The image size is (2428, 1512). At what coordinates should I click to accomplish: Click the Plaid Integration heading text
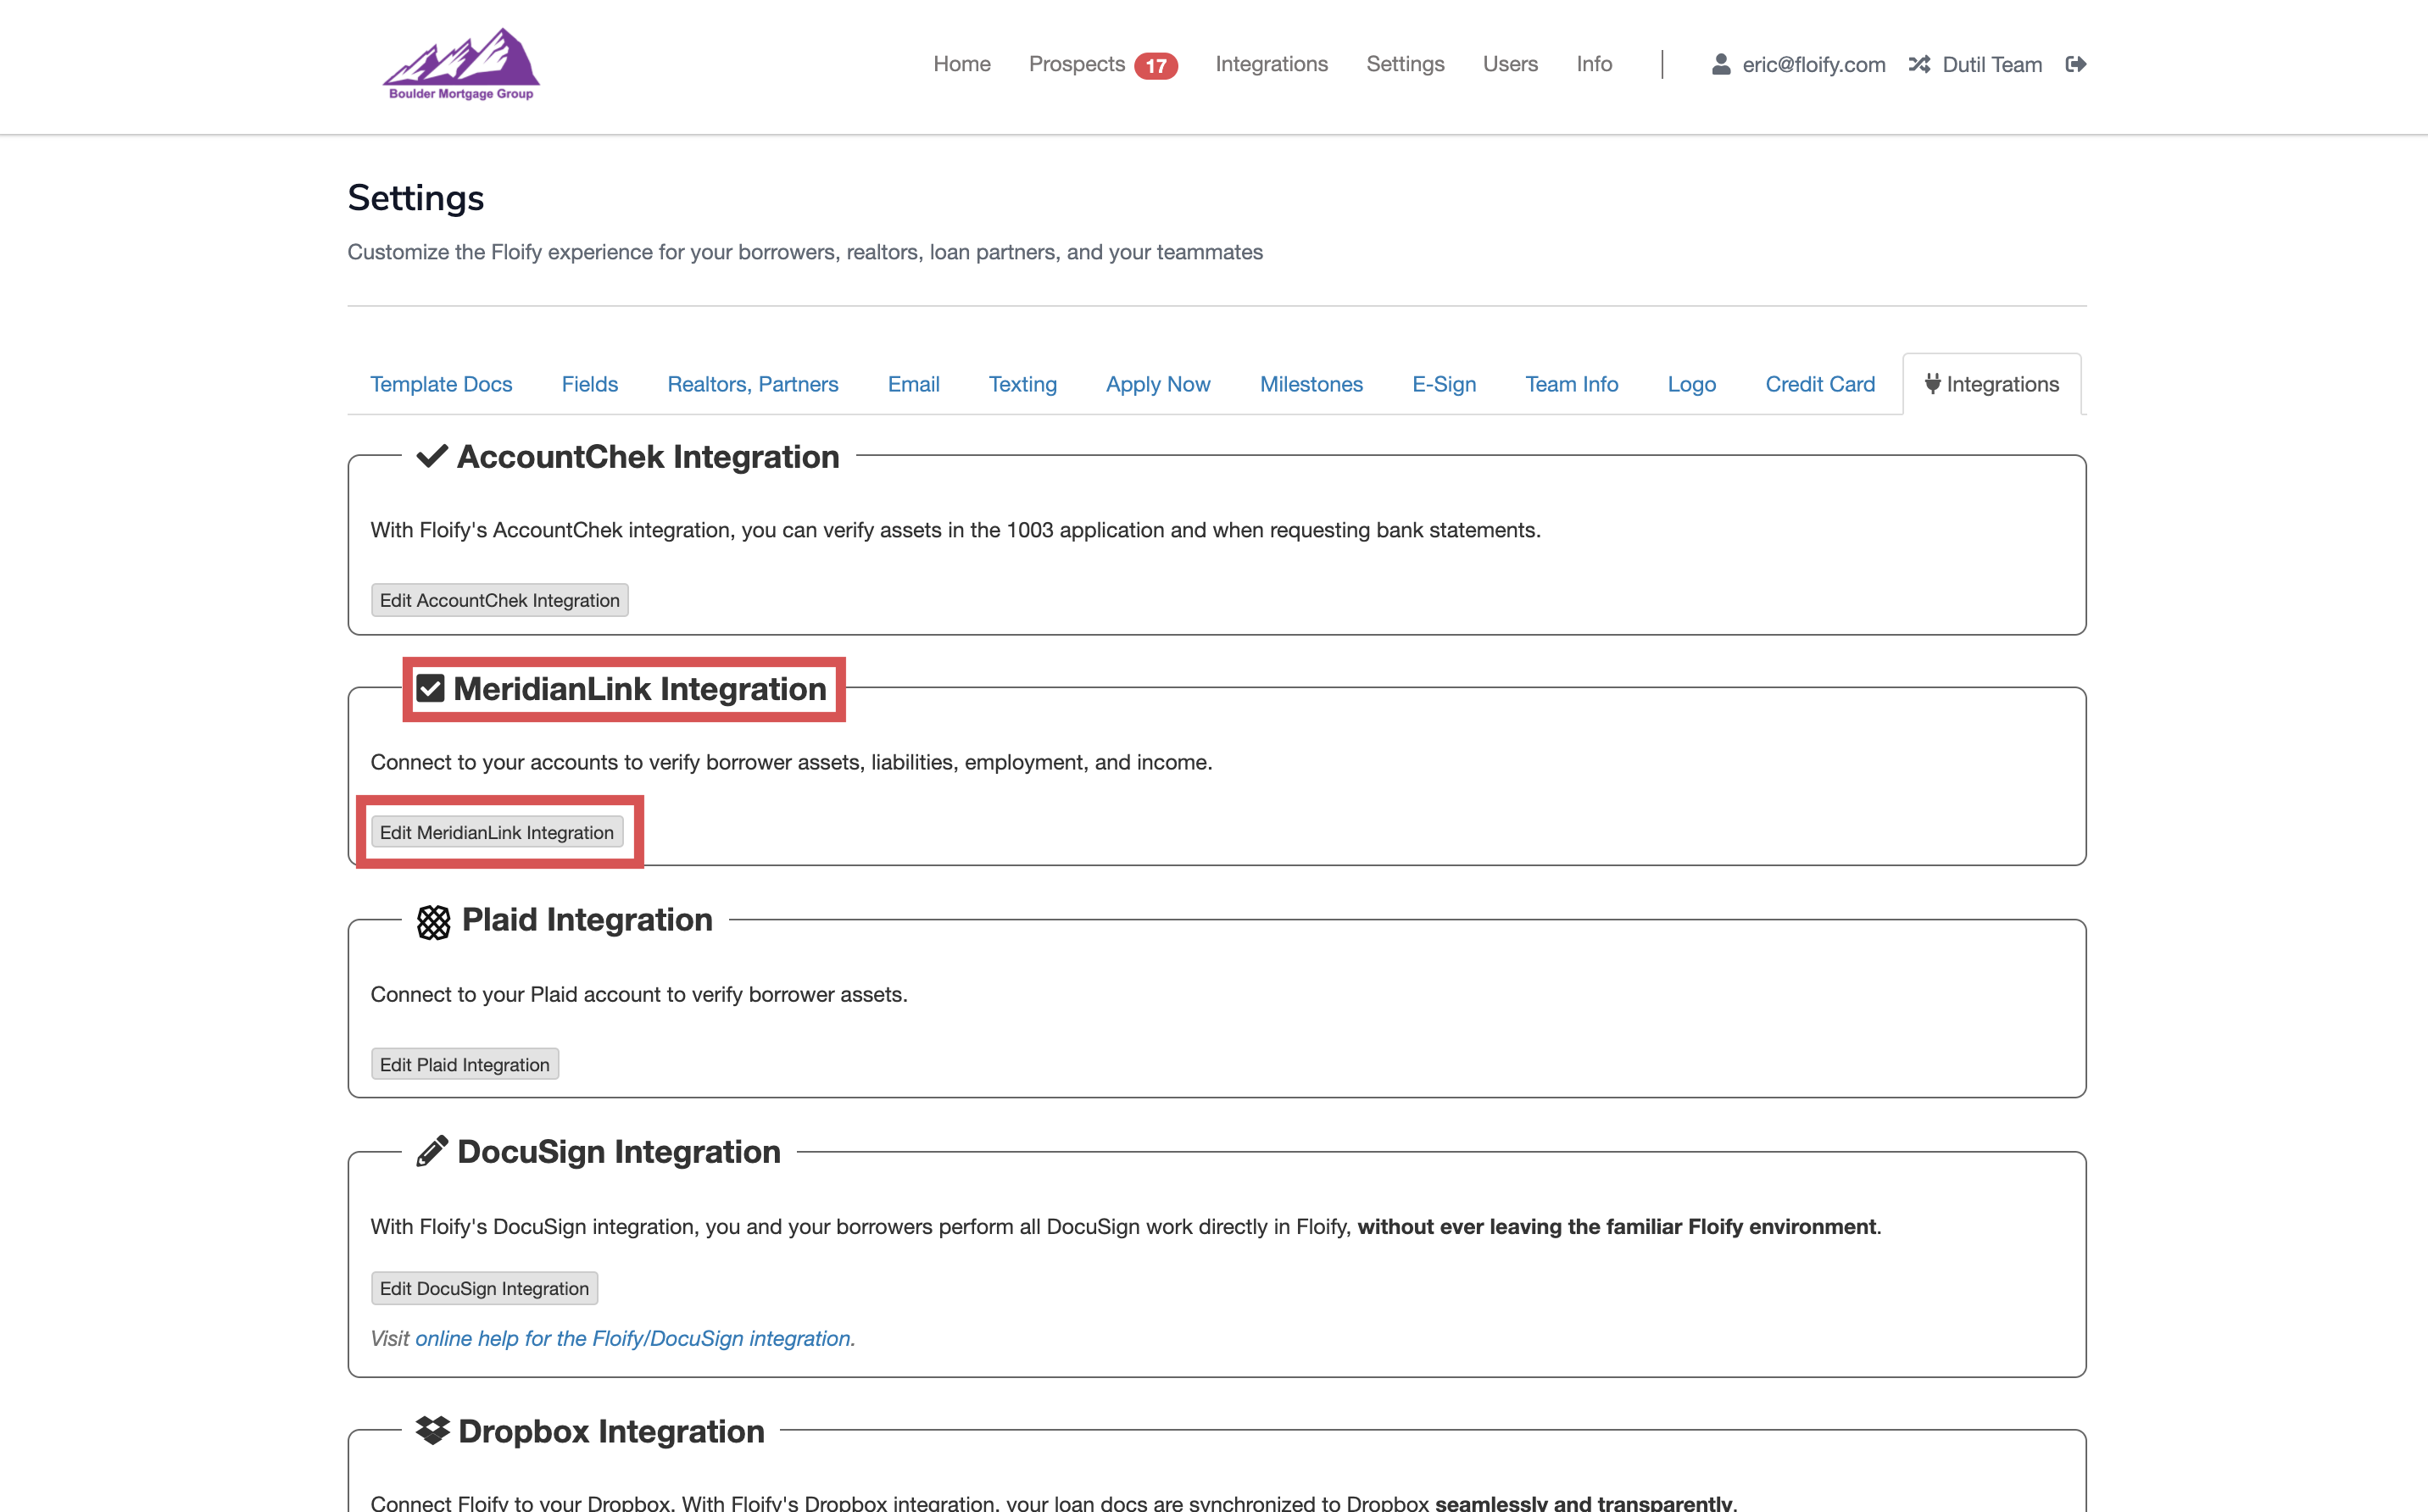coord(587,920)
